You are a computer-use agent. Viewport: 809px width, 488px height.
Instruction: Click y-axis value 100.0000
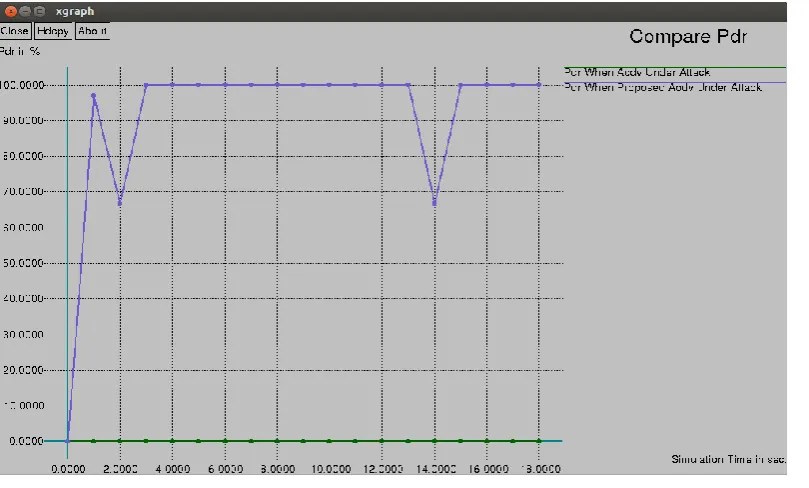(22, 85)
